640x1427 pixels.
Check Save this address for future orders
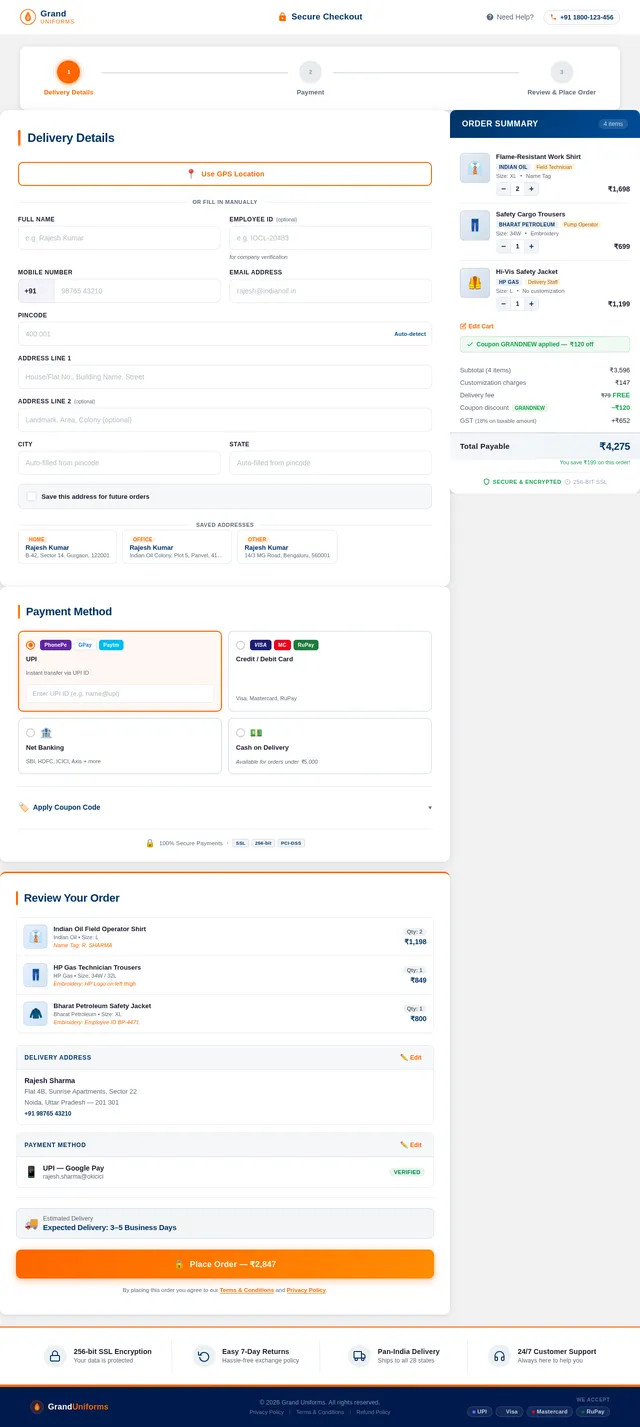point(32,496)
